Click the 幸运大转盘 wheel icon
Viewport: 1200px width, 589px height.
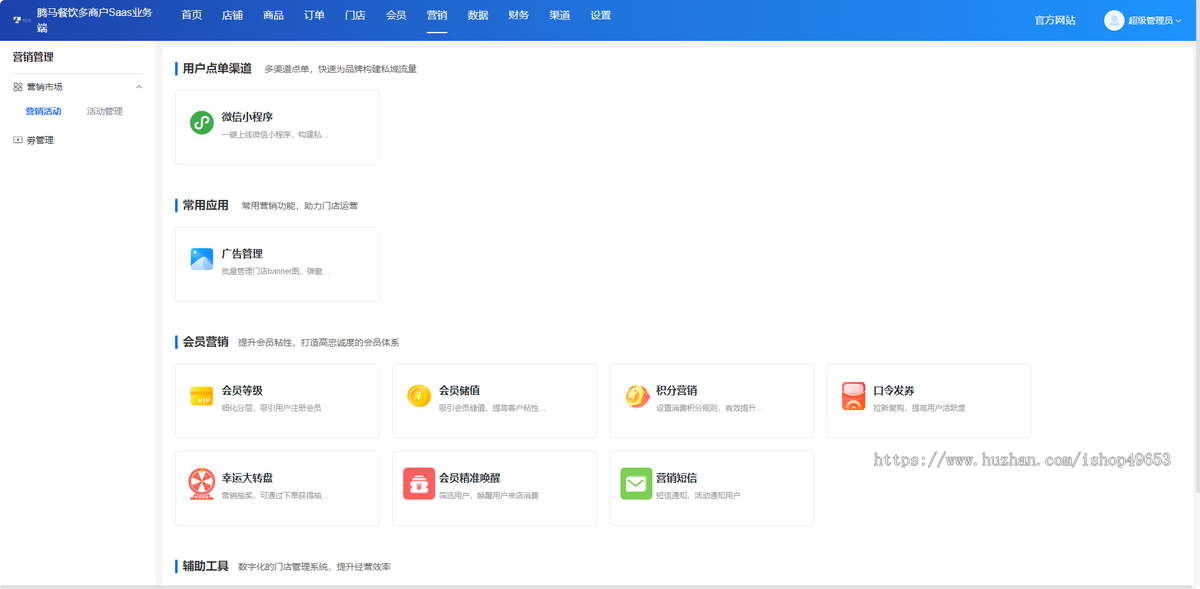tap(201, 484)
